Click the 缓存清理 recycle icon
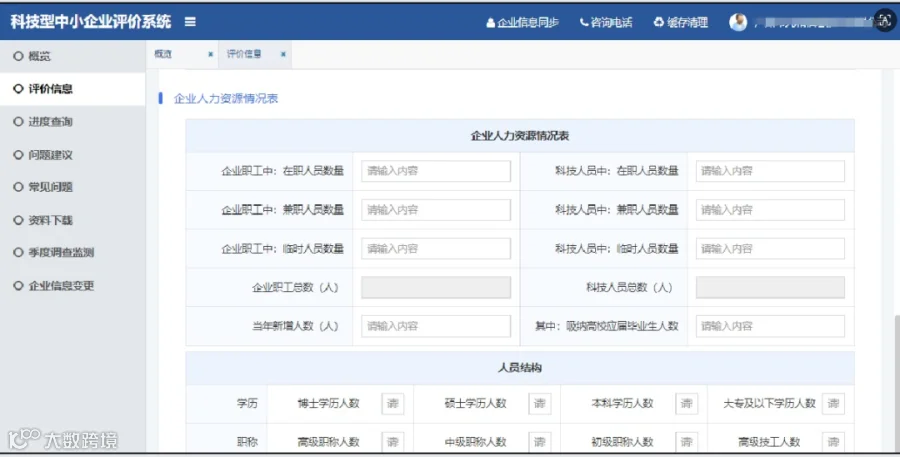This screenshot has height=457, width=900. tap(658, 22)
